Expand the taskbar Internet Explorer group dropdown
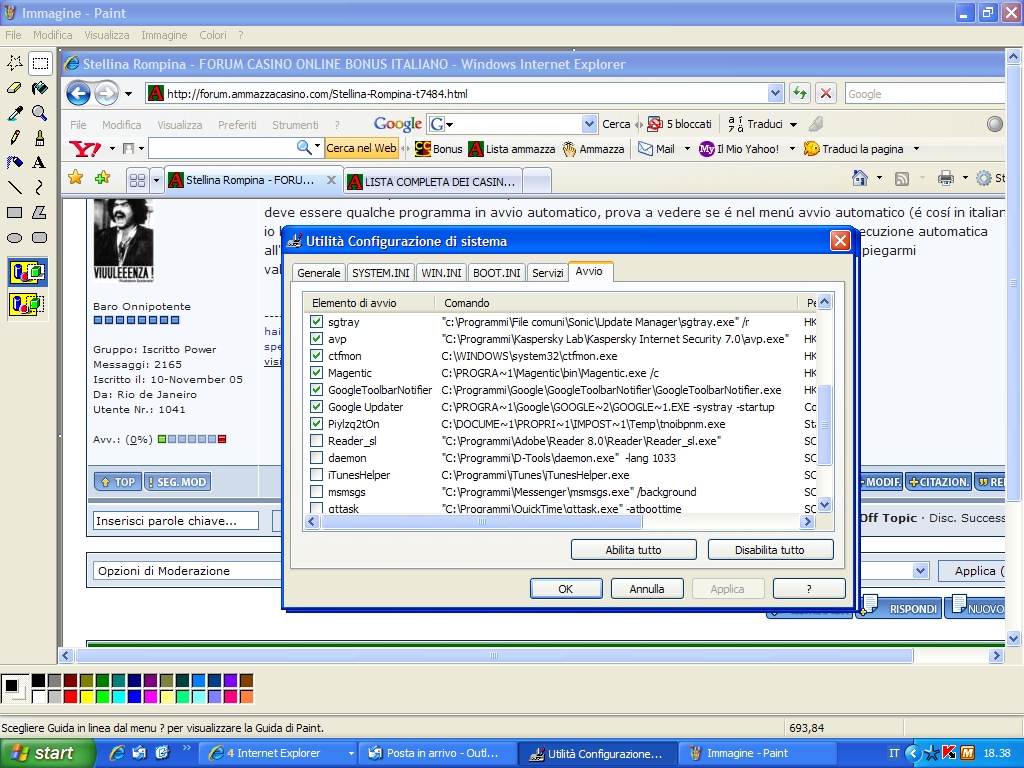The image size is (1024, 768). tap(351, 753)
